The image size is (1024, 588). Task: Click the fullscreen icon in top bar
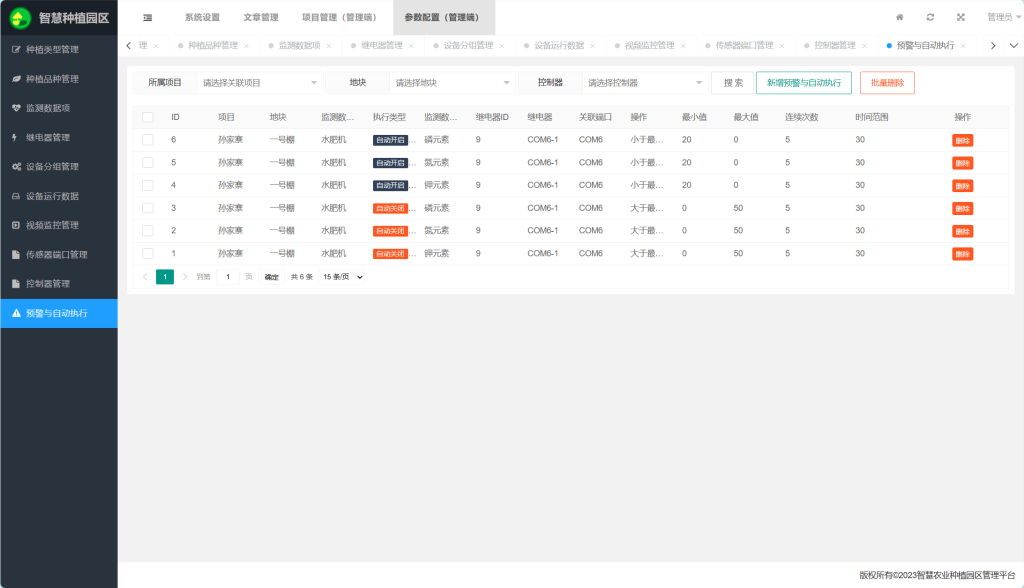coord(960,17)
